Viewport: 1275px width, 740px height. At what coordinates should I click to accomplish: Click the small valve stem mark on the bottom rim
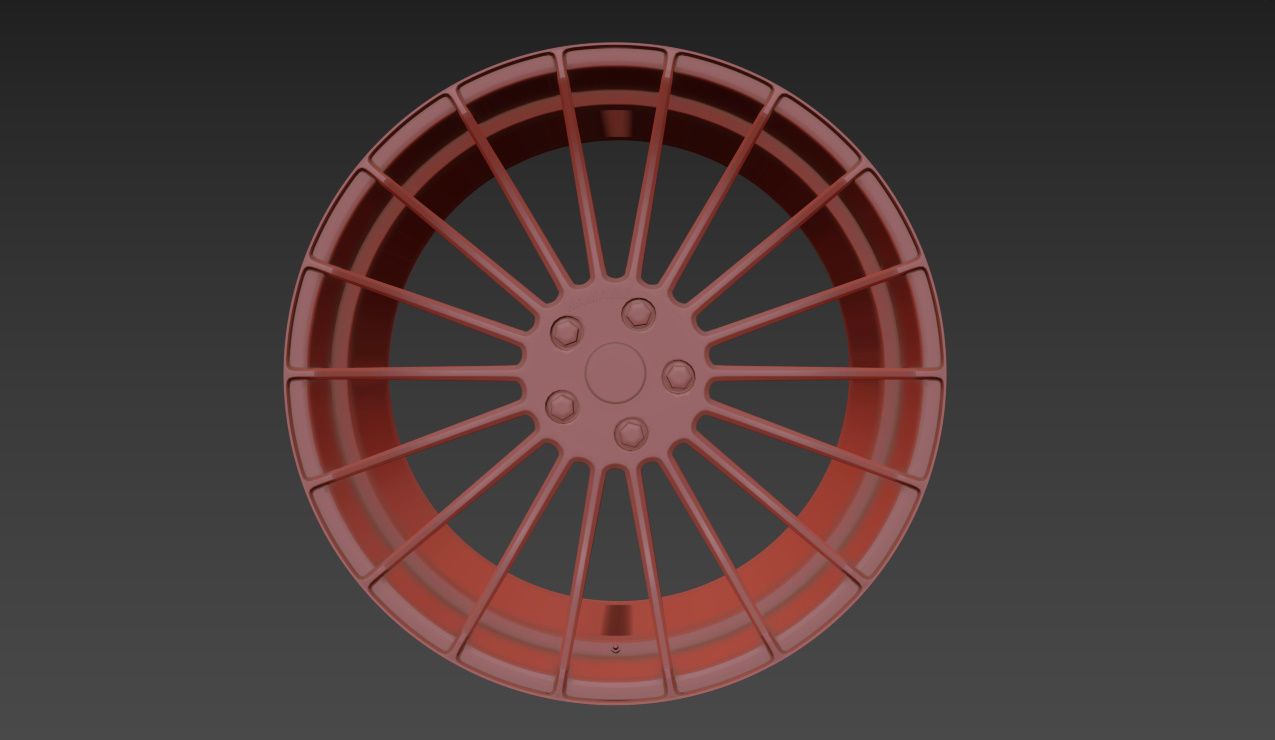coord(616,649)
